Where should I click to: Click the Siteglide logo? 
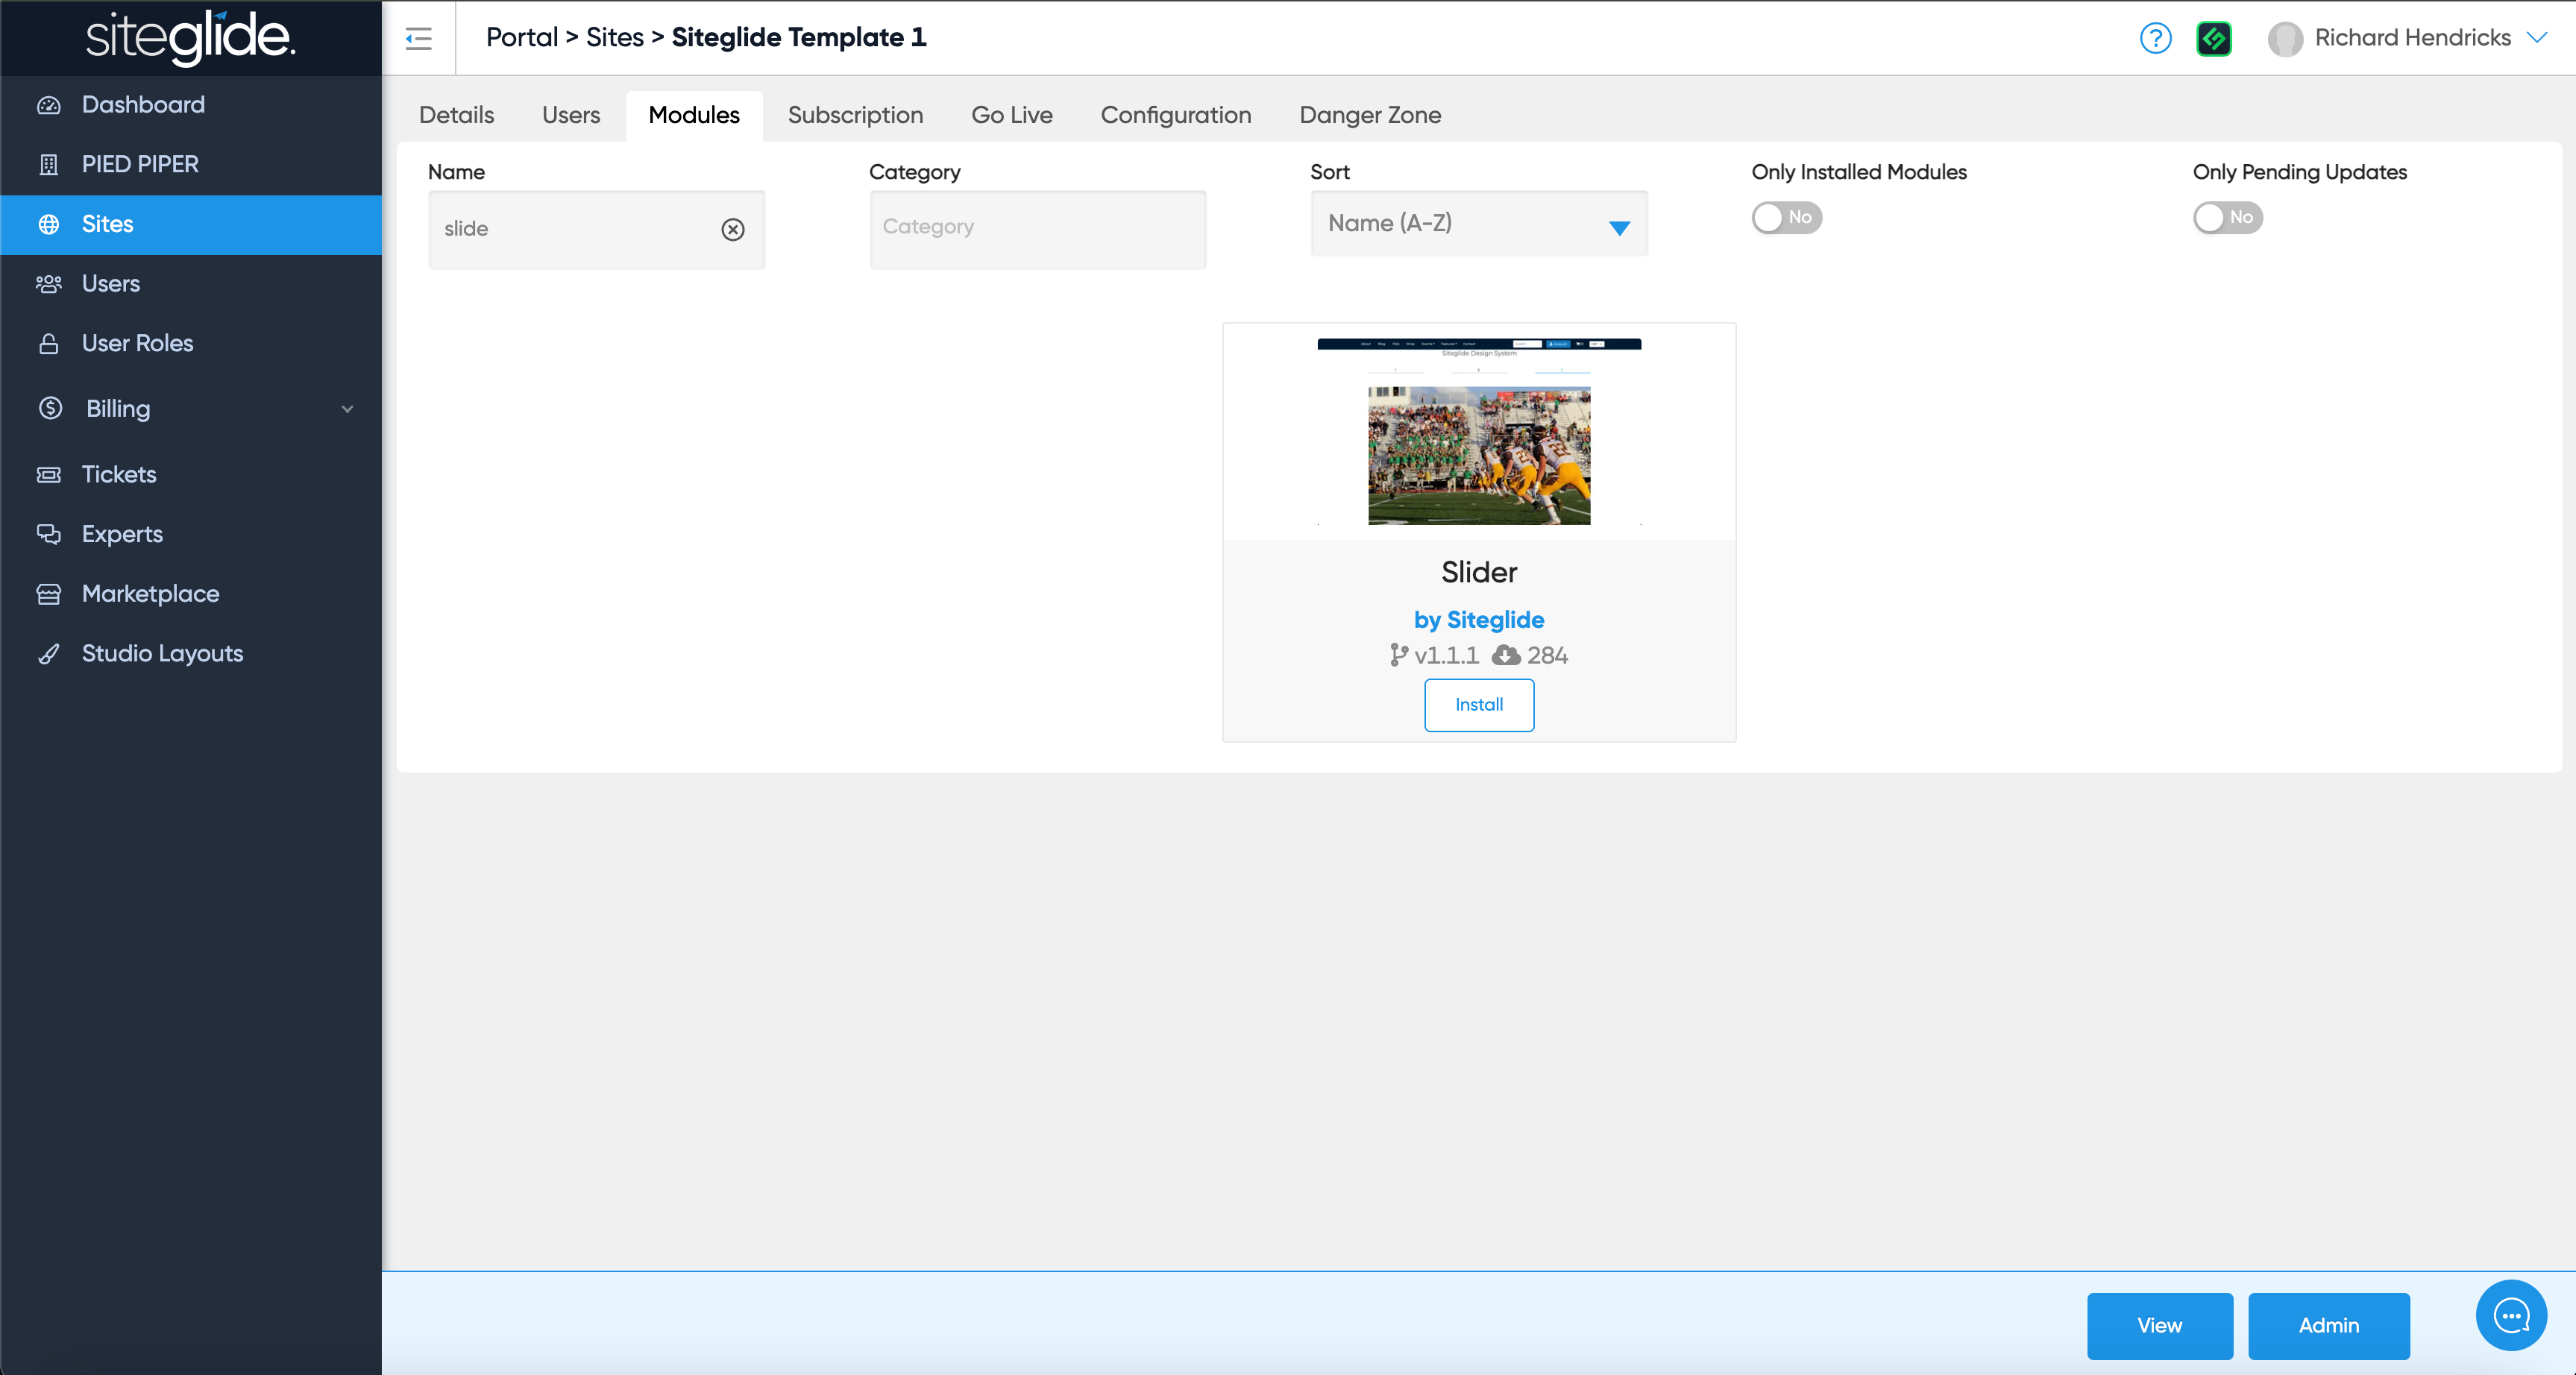tap(190, 38)
